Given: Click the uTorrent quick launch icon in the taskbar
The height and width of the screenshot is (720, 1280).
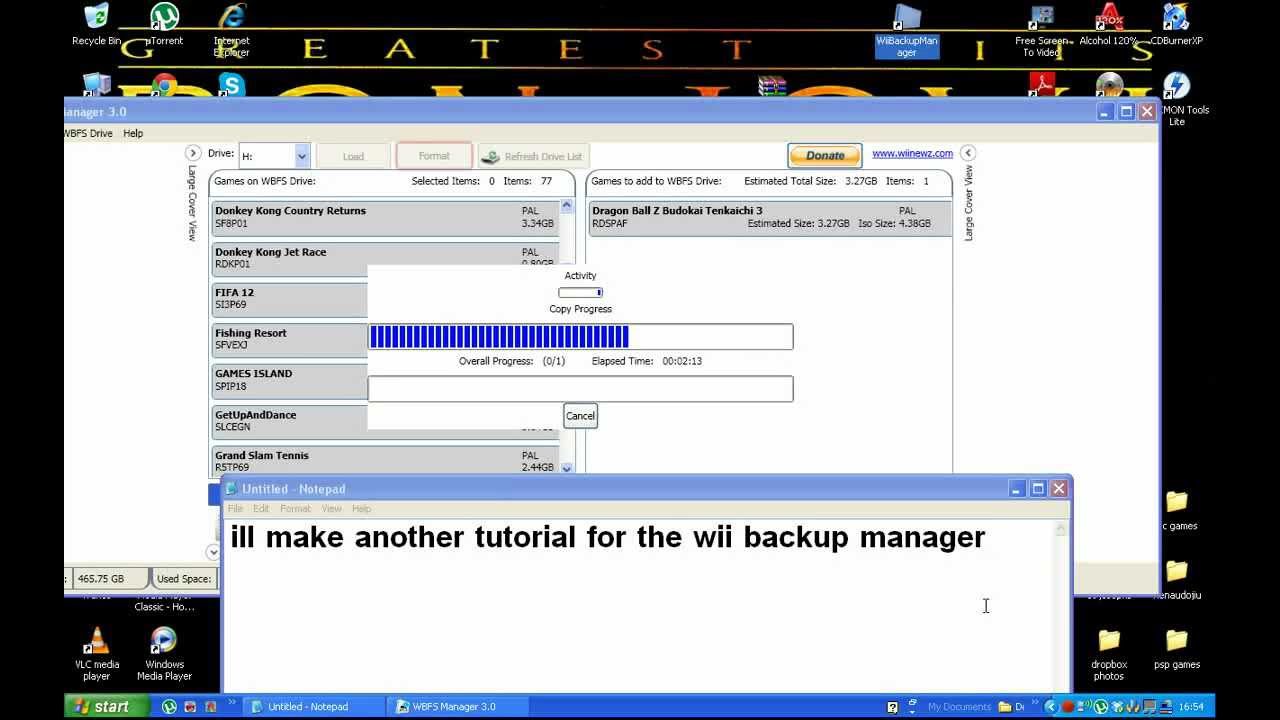Looking at the screenshot, I should (x=170, y=706).
